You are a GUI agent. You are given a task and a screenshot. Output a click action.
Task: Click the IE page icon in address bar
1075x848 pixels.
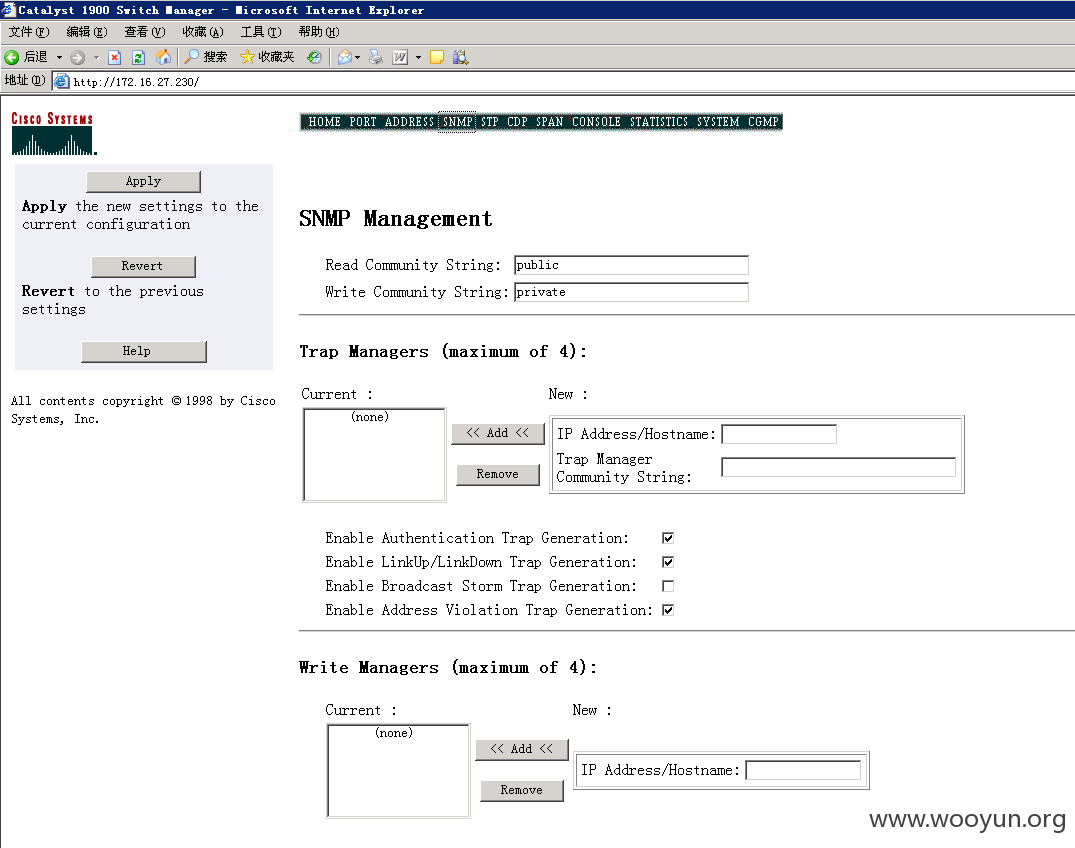[x=62, y=82]
